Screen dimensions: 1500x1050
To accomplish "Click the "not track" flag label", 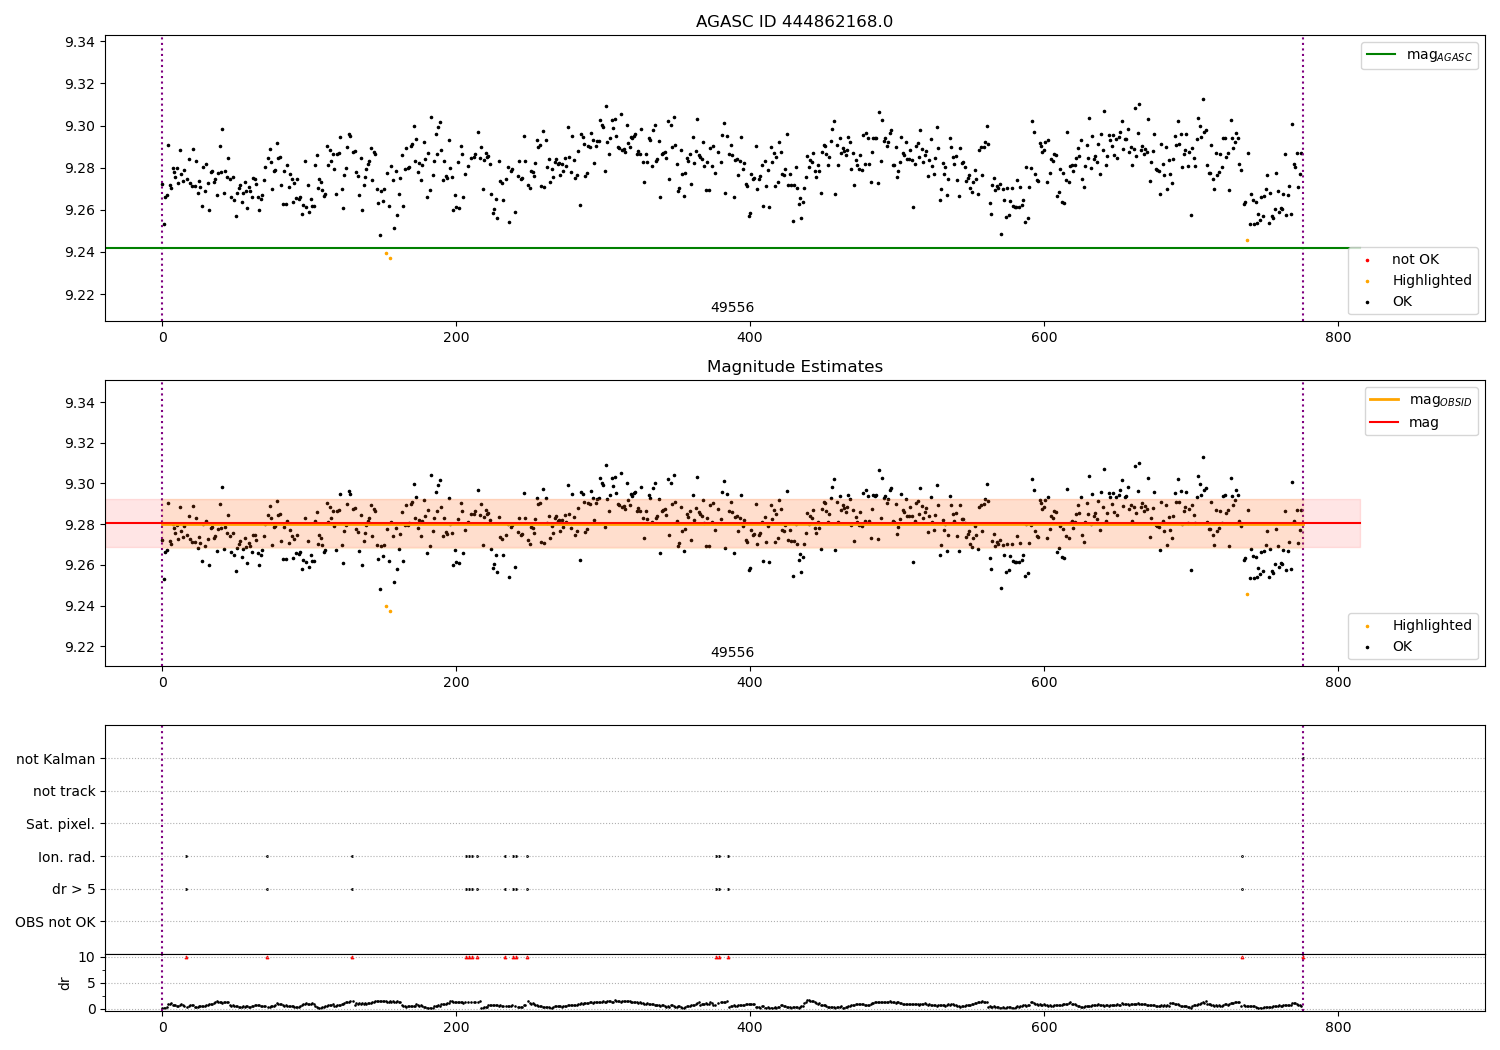I will pos(64,792).
